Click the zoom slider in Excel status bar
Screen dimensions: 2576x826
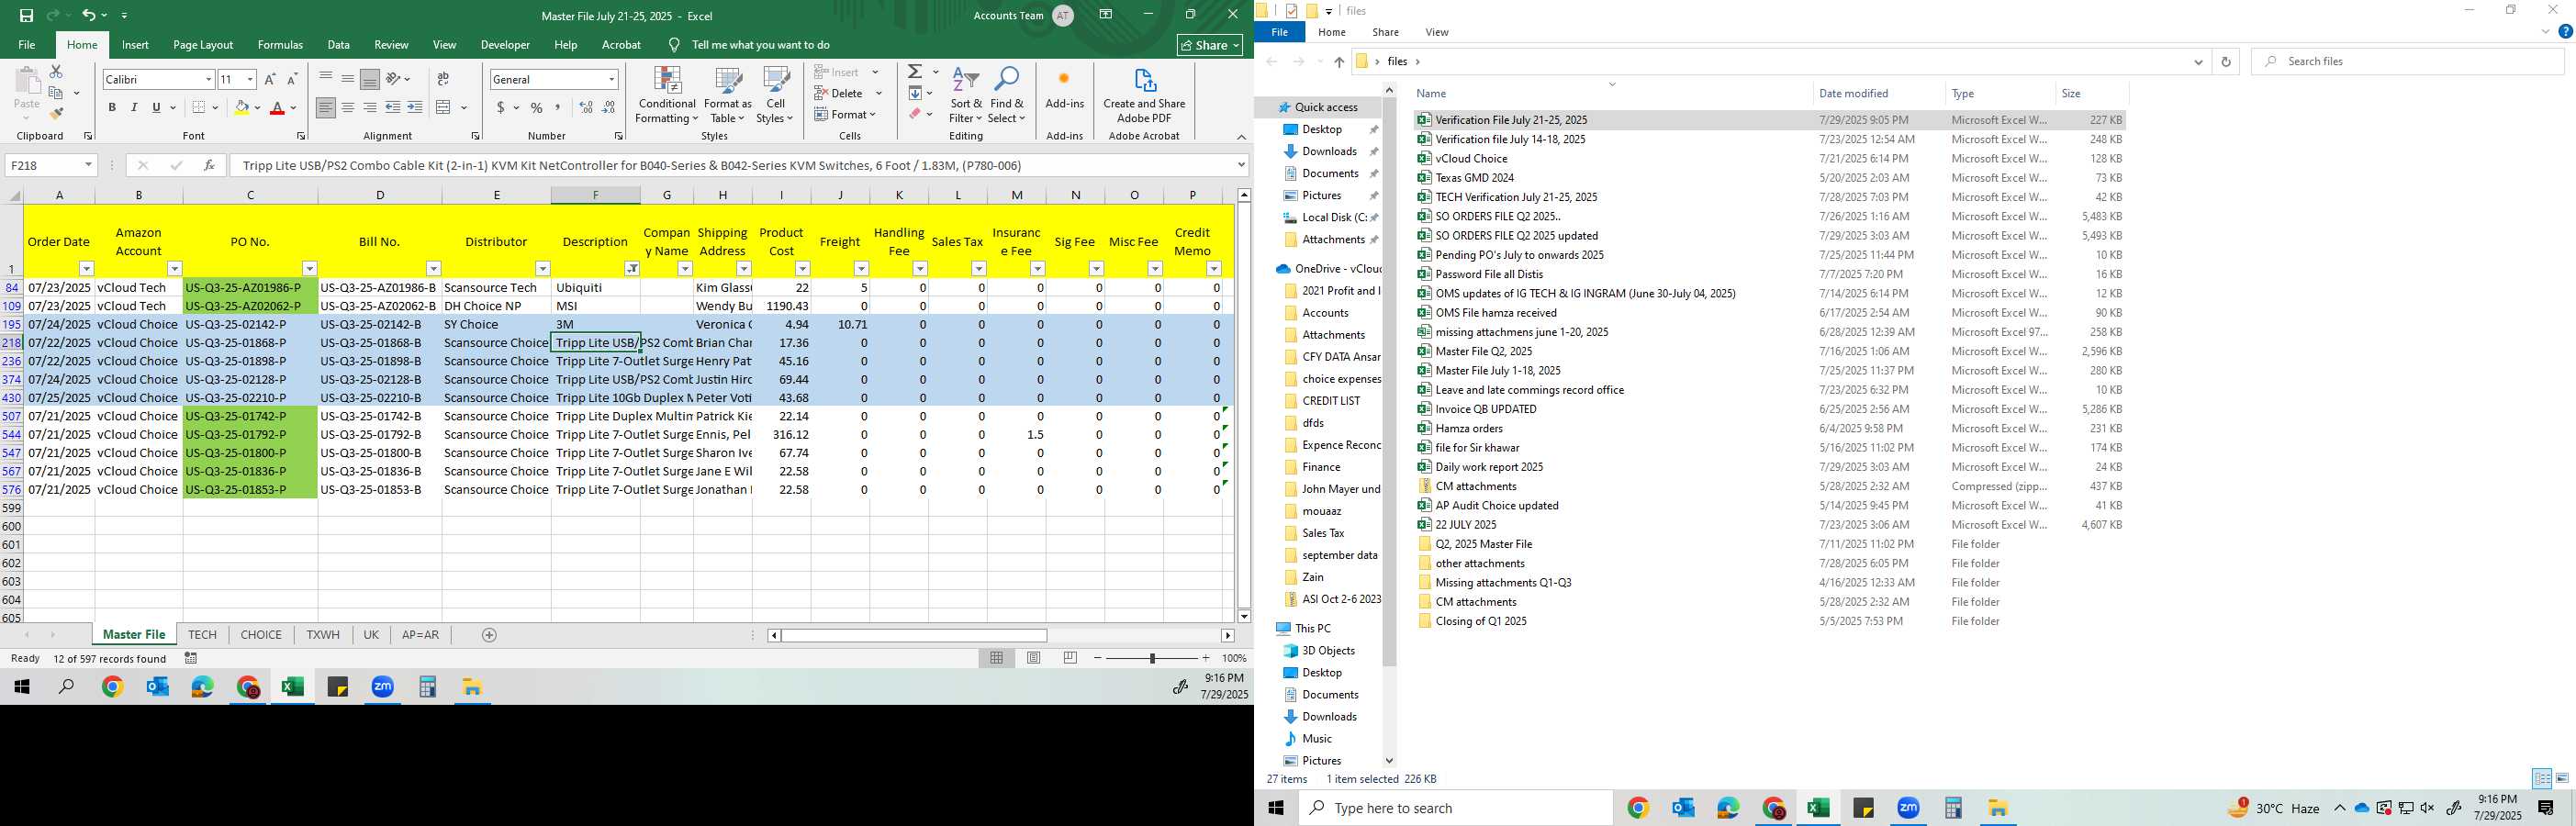pyautogui.click(x=1152, y=658)
